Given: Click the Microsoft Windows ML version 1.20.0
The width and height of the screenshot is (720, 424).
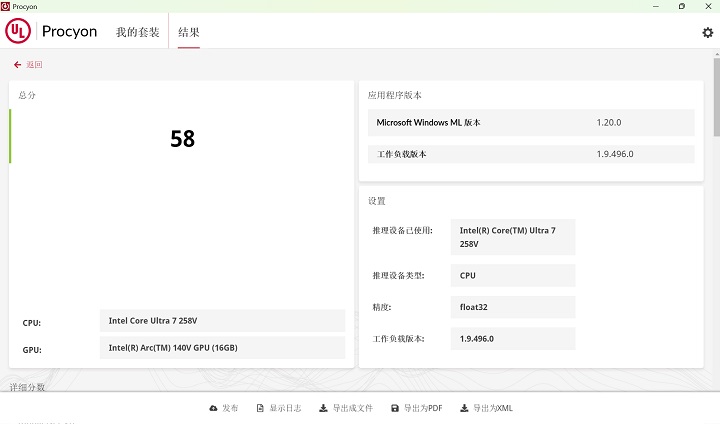Looking at the screenshot, I should point(609,123).
